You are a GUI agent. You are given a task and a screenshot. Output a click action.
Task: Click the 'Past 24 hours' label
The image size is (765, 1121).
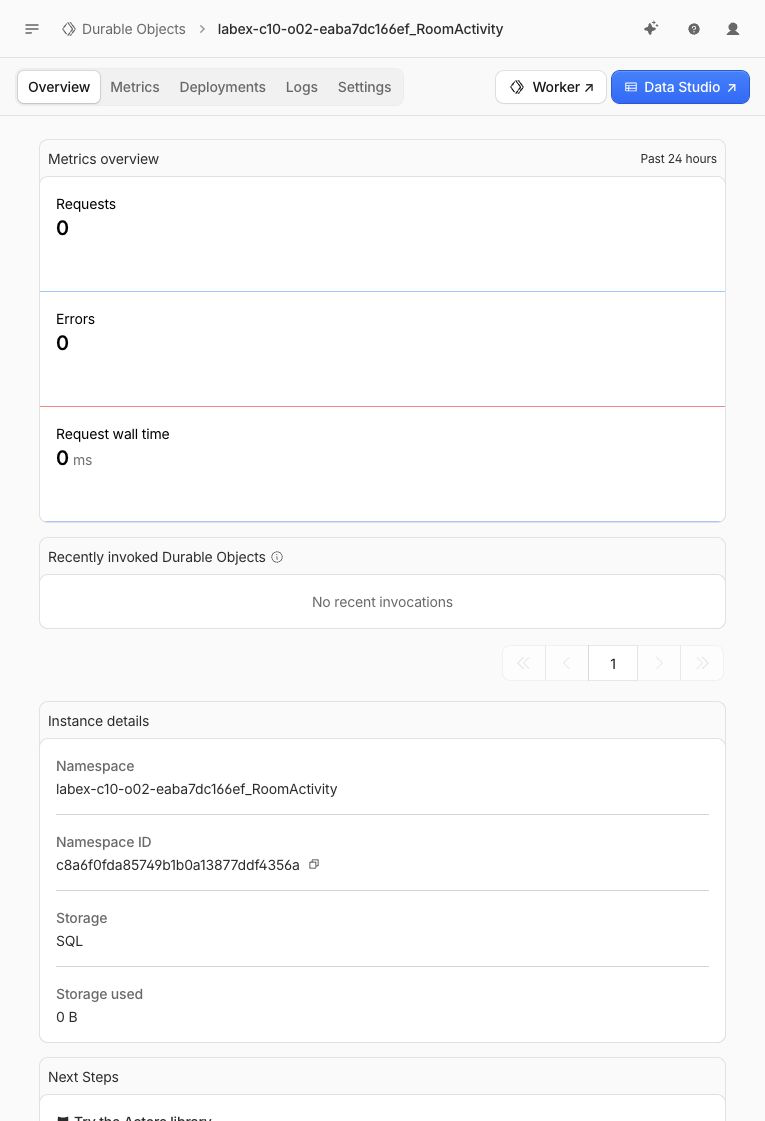click(x=678, y=159)
